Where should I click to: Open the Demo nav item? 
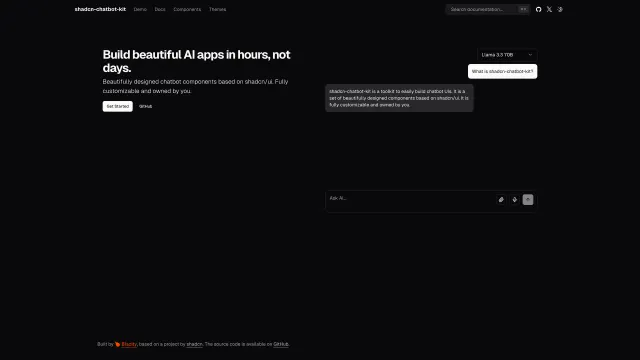[x=140, y=9]
